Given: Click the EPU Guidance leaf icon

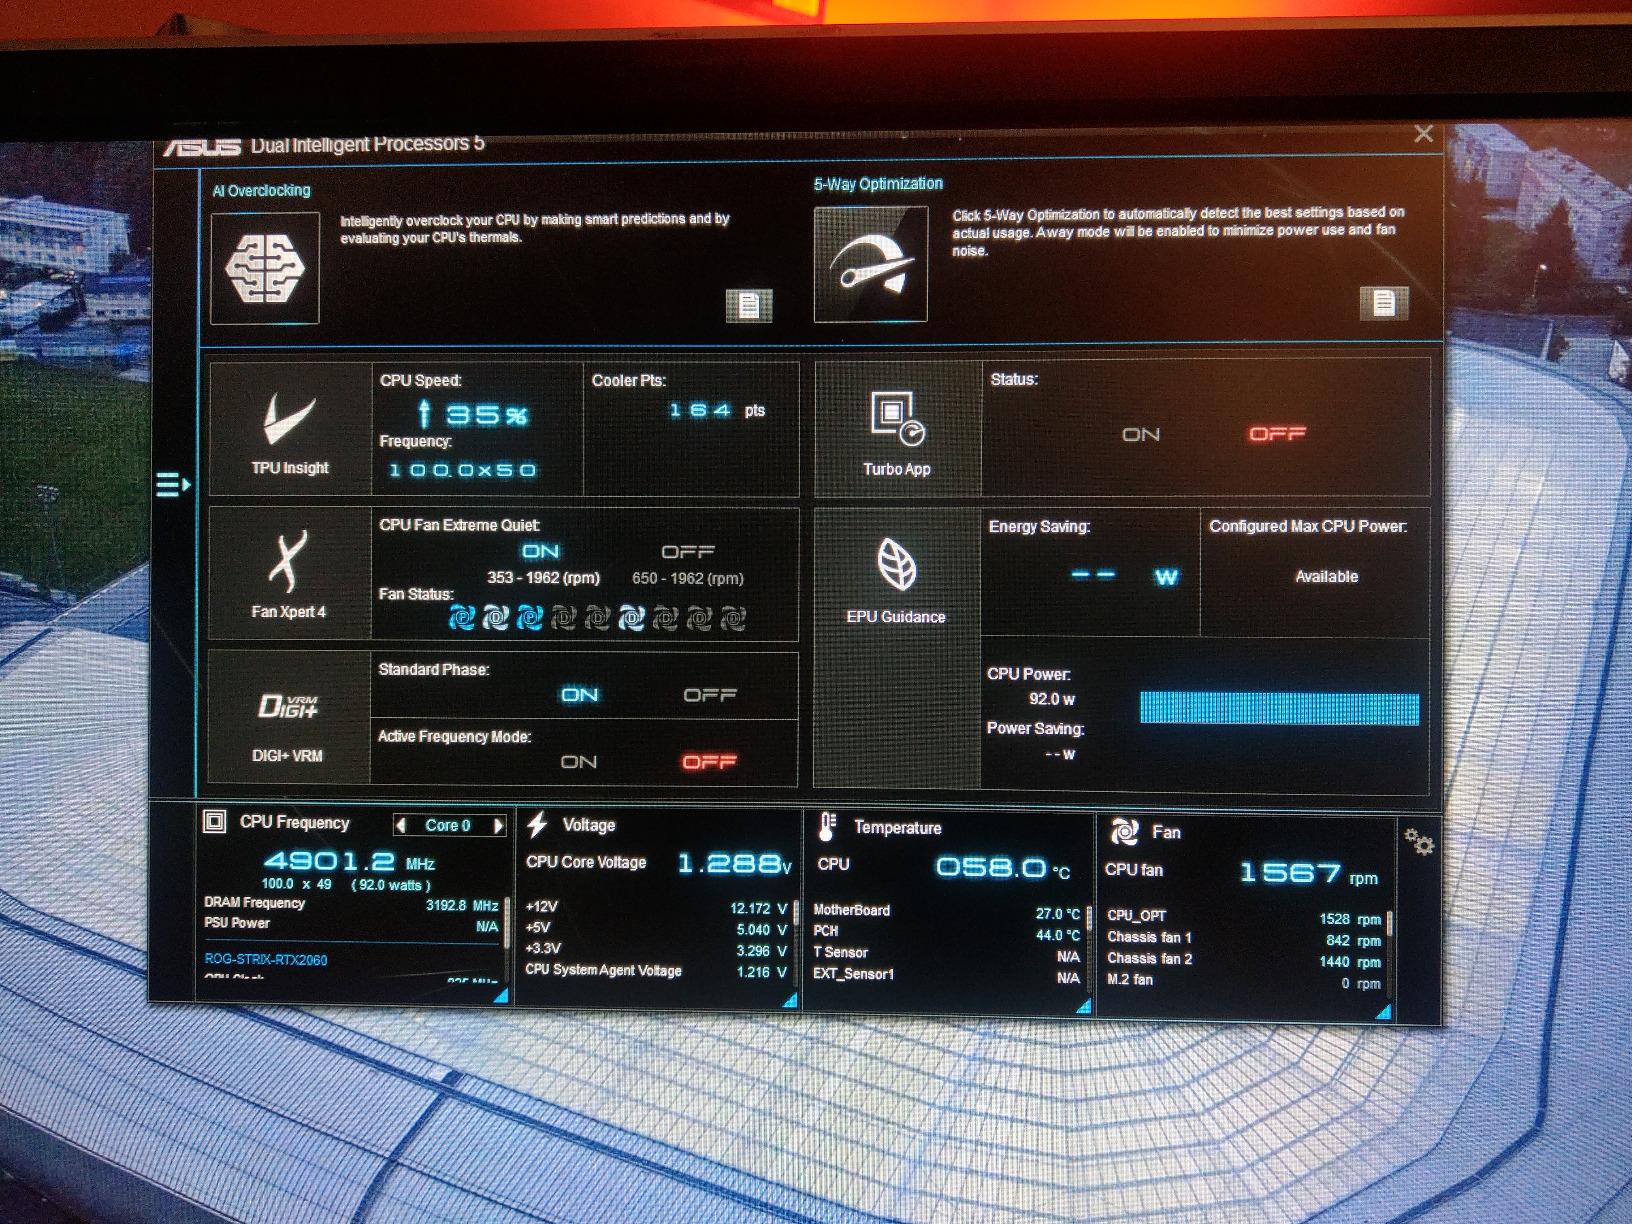Looking at the screenshot, I should pos(896,567).
